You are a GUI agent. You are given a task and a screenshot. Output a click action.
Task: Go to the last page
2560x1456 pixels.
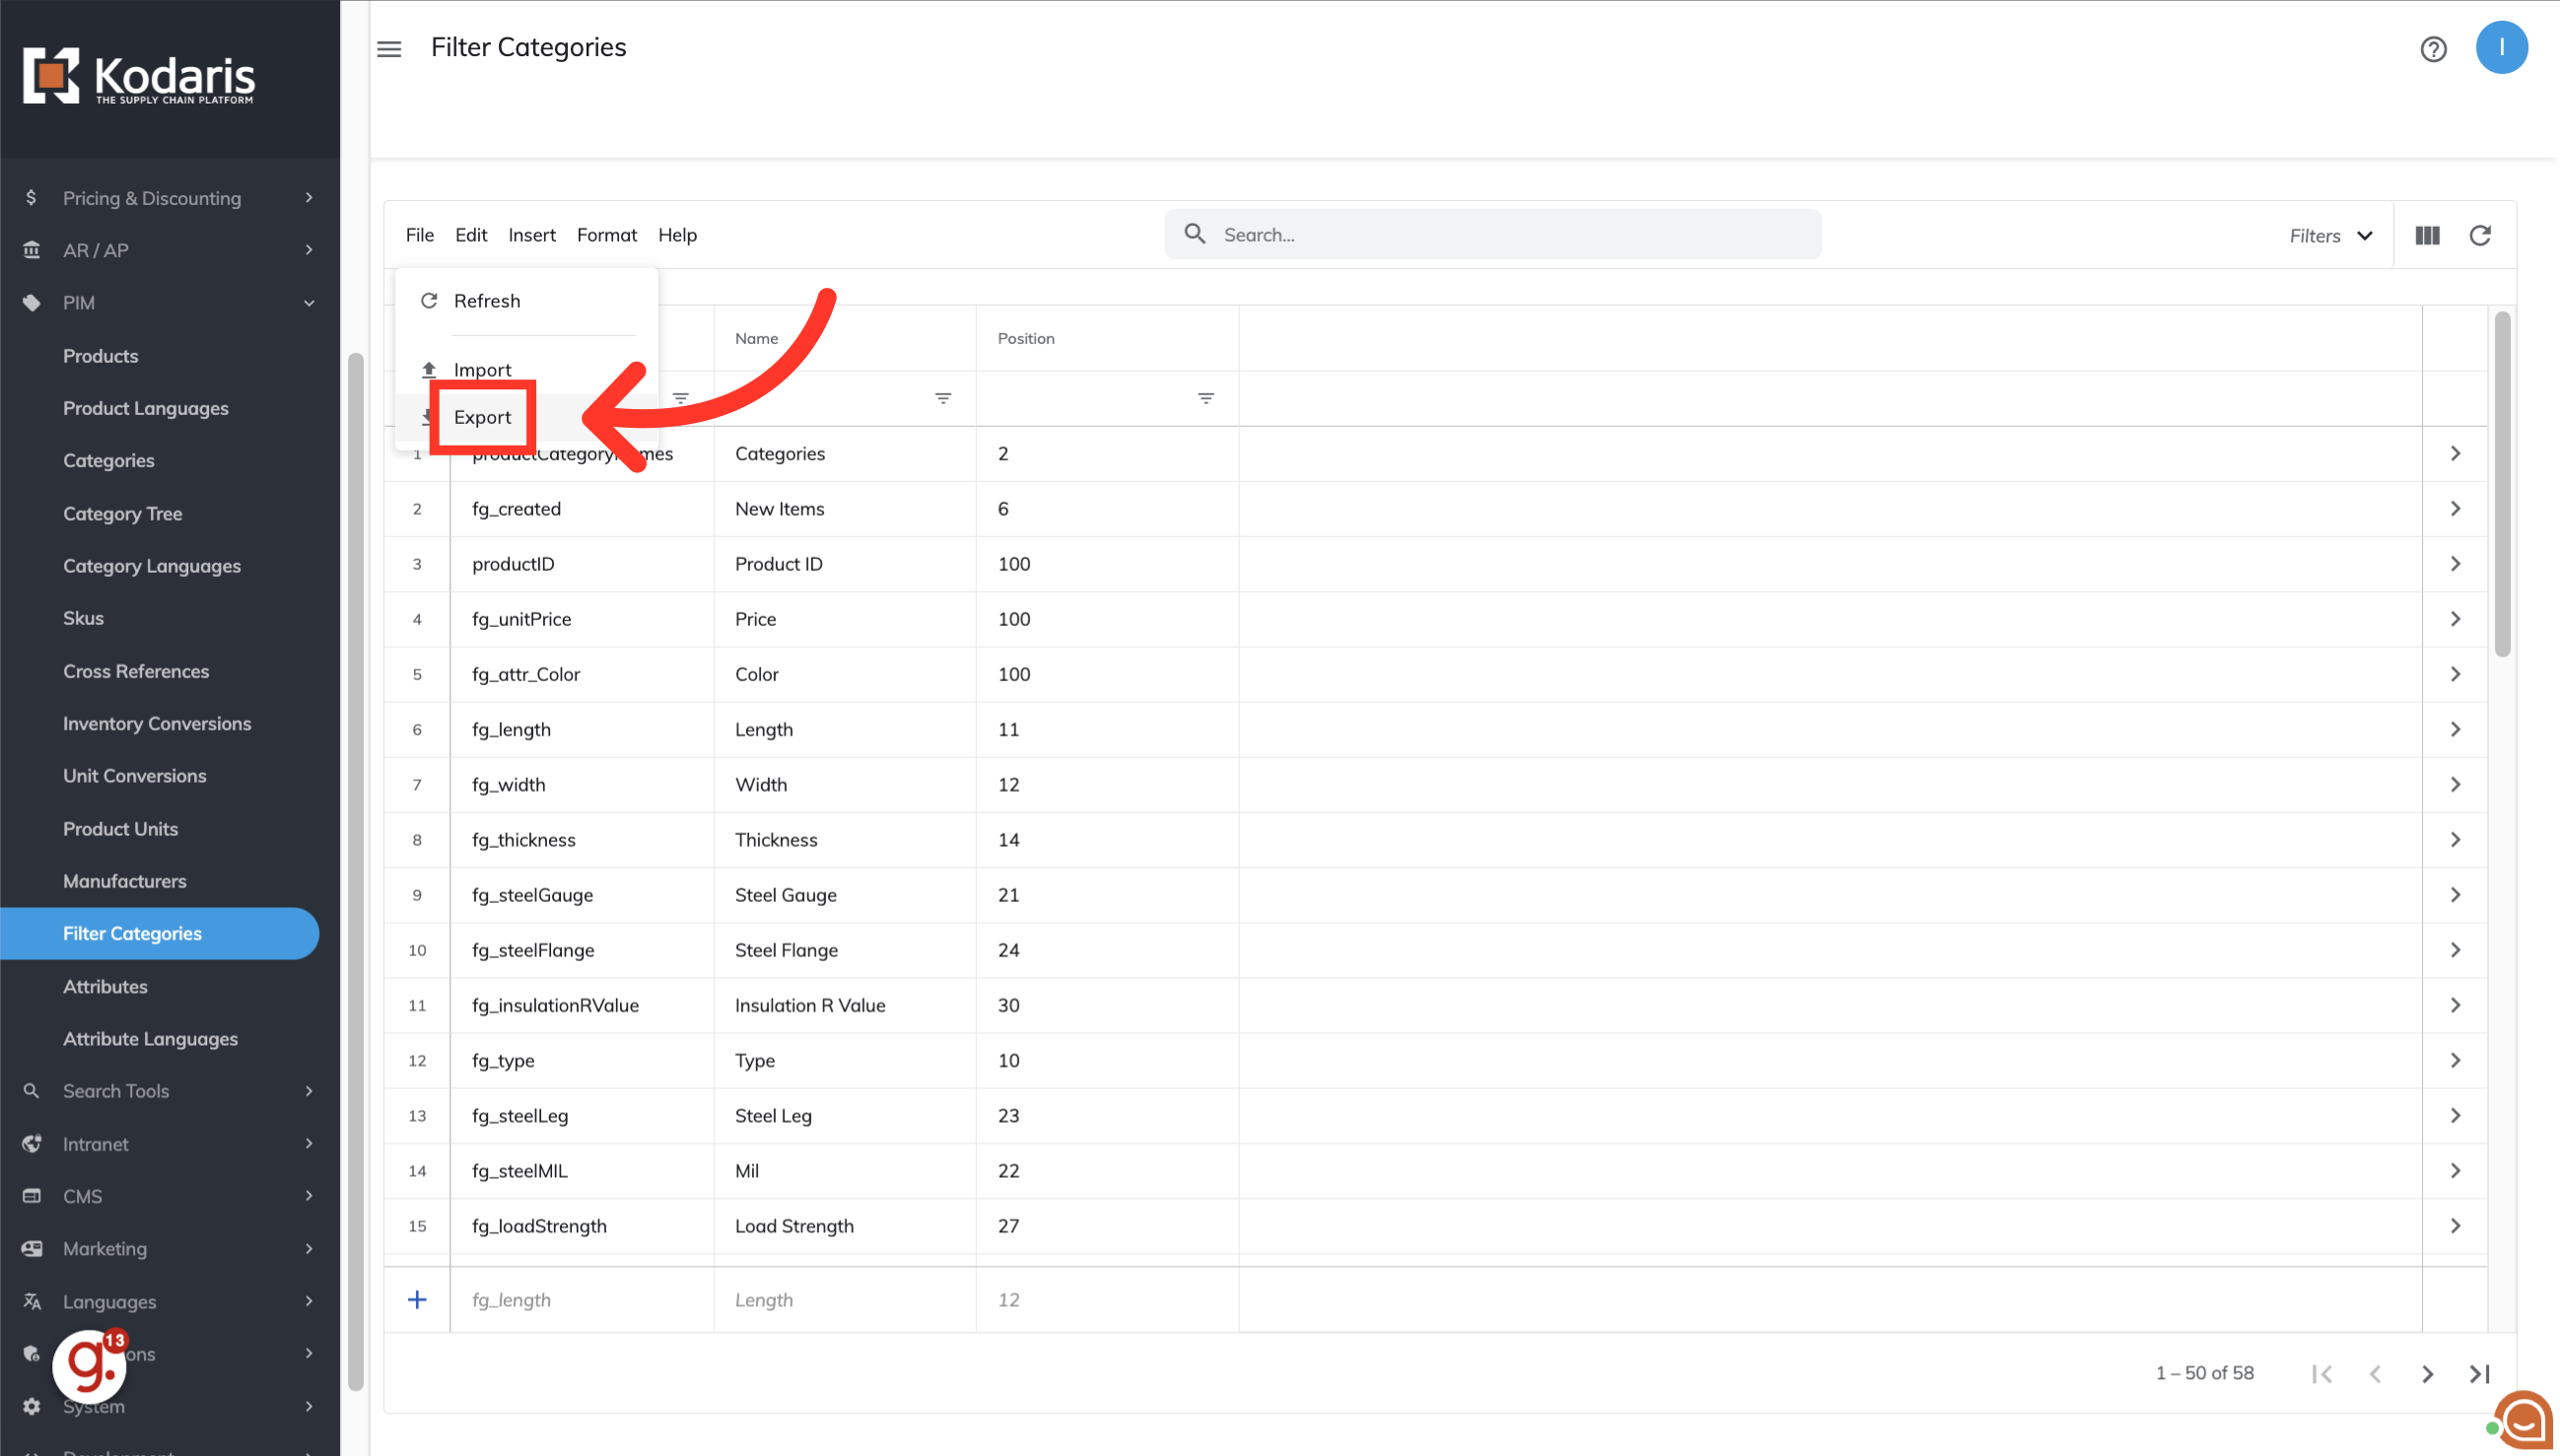point(2479,1373)
